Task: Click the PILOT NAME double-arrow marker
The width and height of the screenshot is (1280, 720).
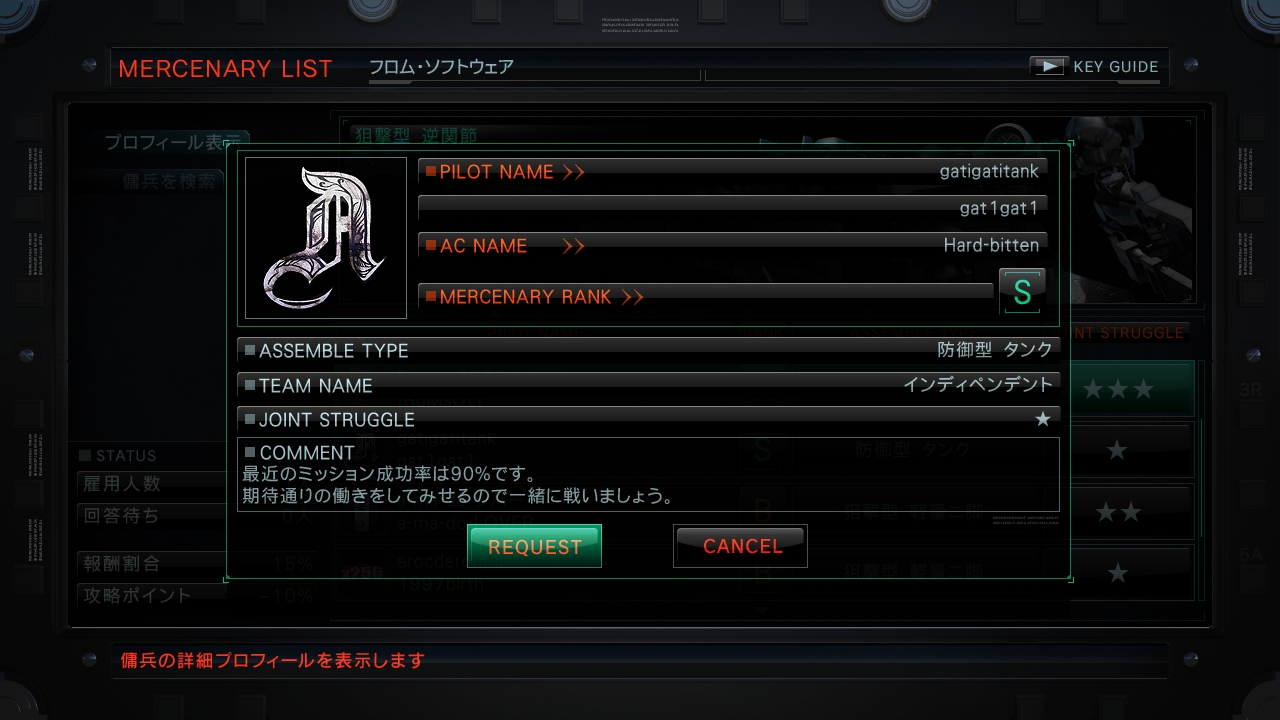Action: 573,172
